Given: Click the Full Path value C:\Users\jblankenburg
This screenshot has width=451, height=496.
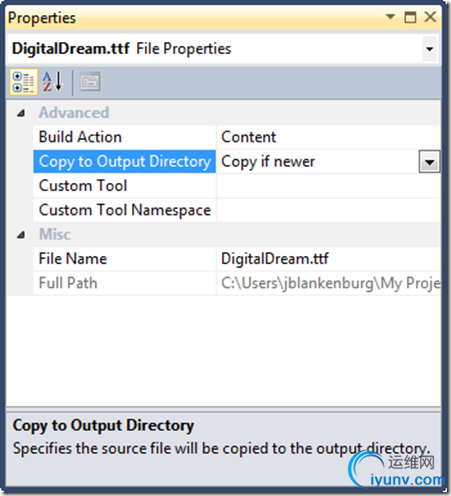Looking at the screenshot, I should (x=329, y=283).
